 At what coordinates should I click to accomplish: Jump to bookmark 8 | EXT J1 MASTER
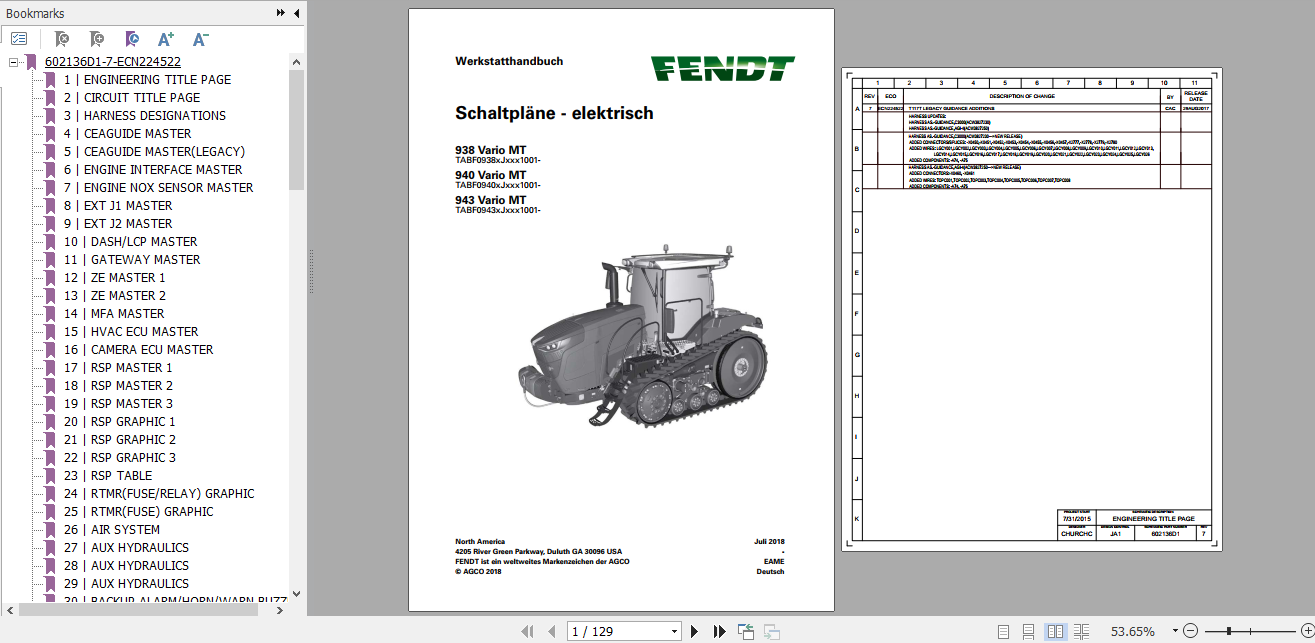click(x=118, y=206)
